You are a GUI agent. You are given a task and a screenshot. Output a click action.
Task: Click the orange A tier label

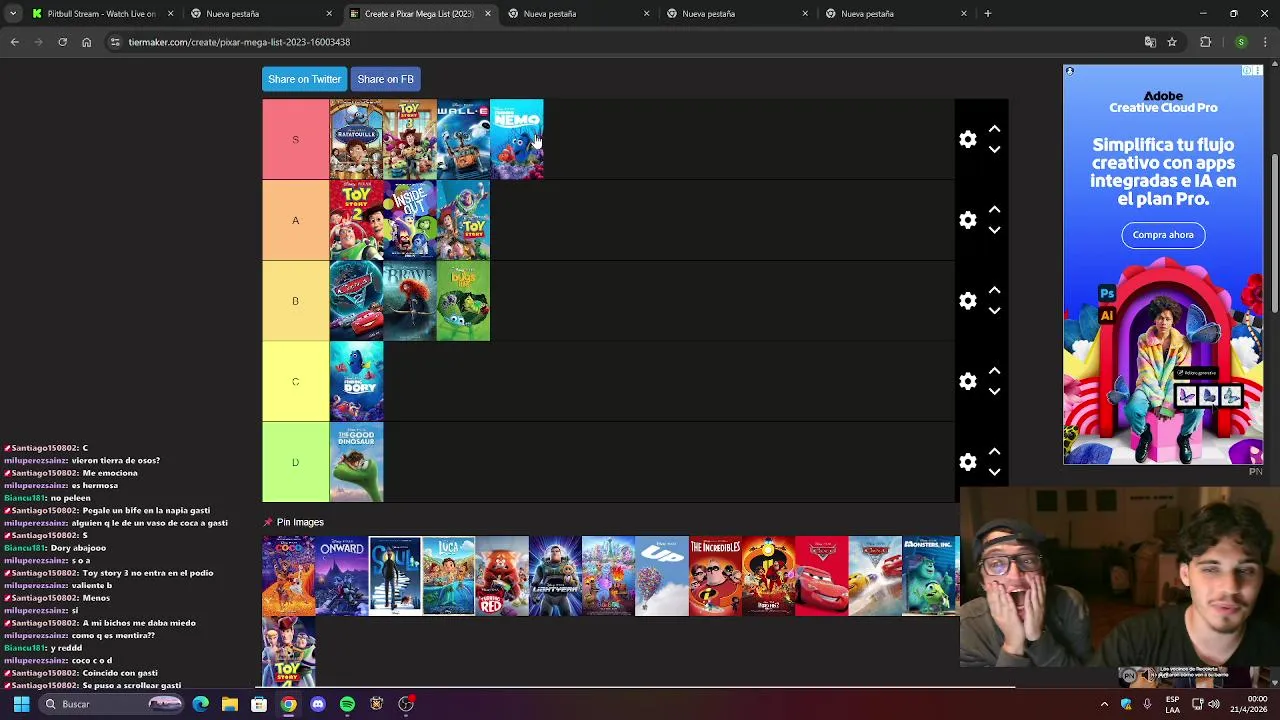click(295, 220)
